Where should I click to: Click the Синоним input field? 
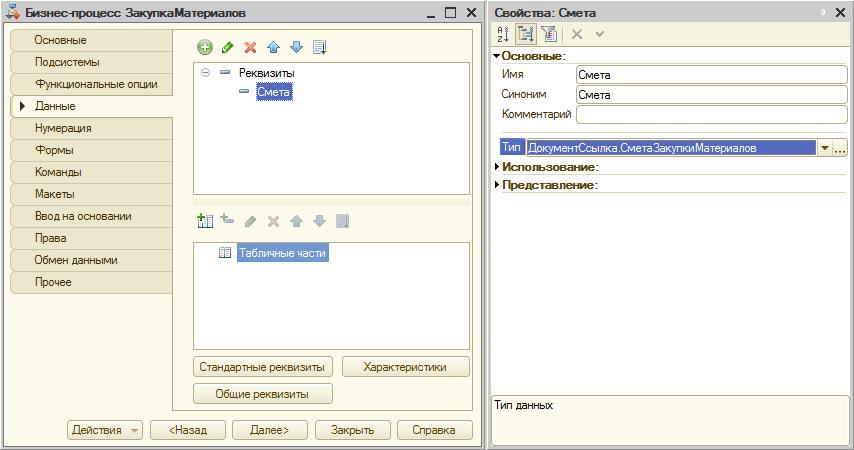711,95
